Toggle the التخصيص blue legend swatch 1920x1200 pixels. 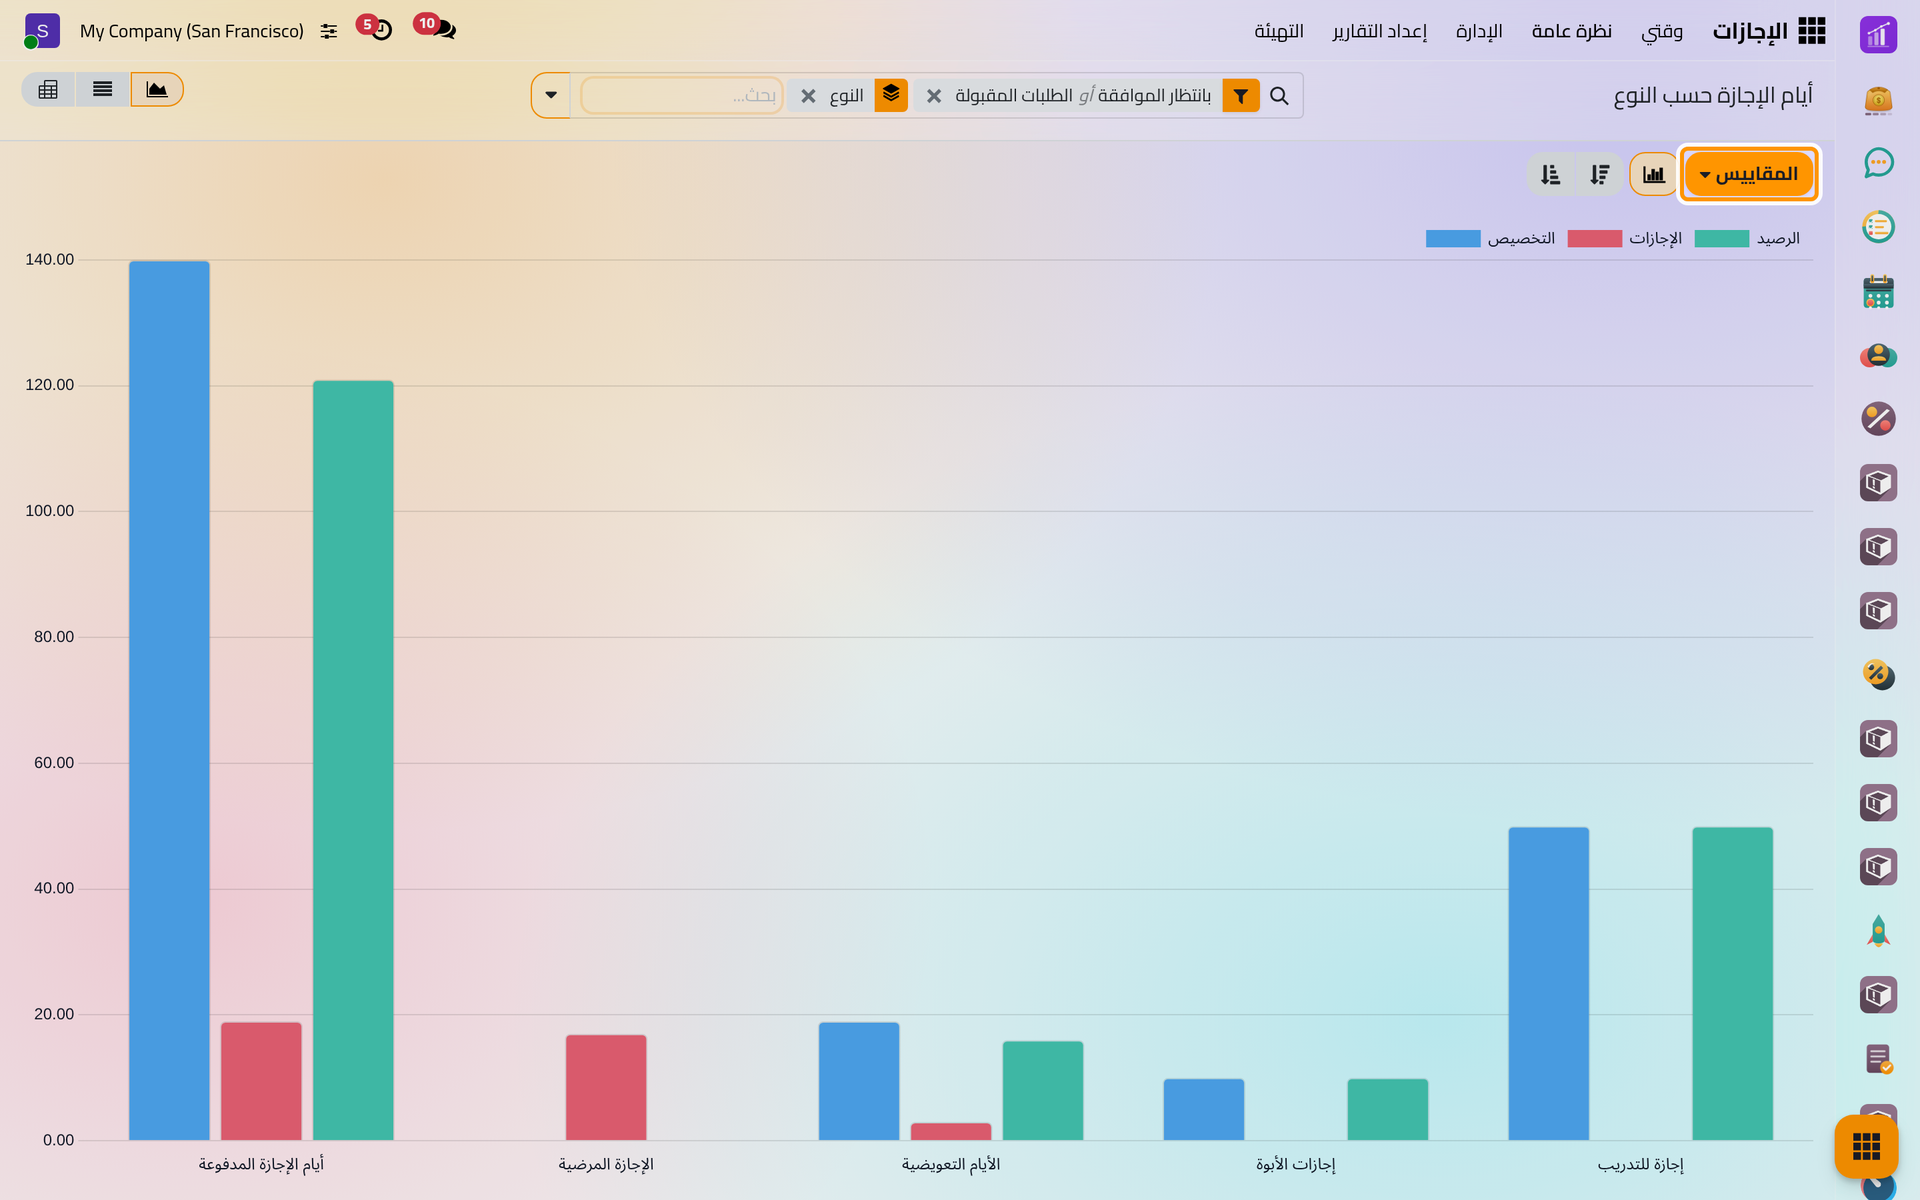pyautogui.click(x=1453, y=239)
